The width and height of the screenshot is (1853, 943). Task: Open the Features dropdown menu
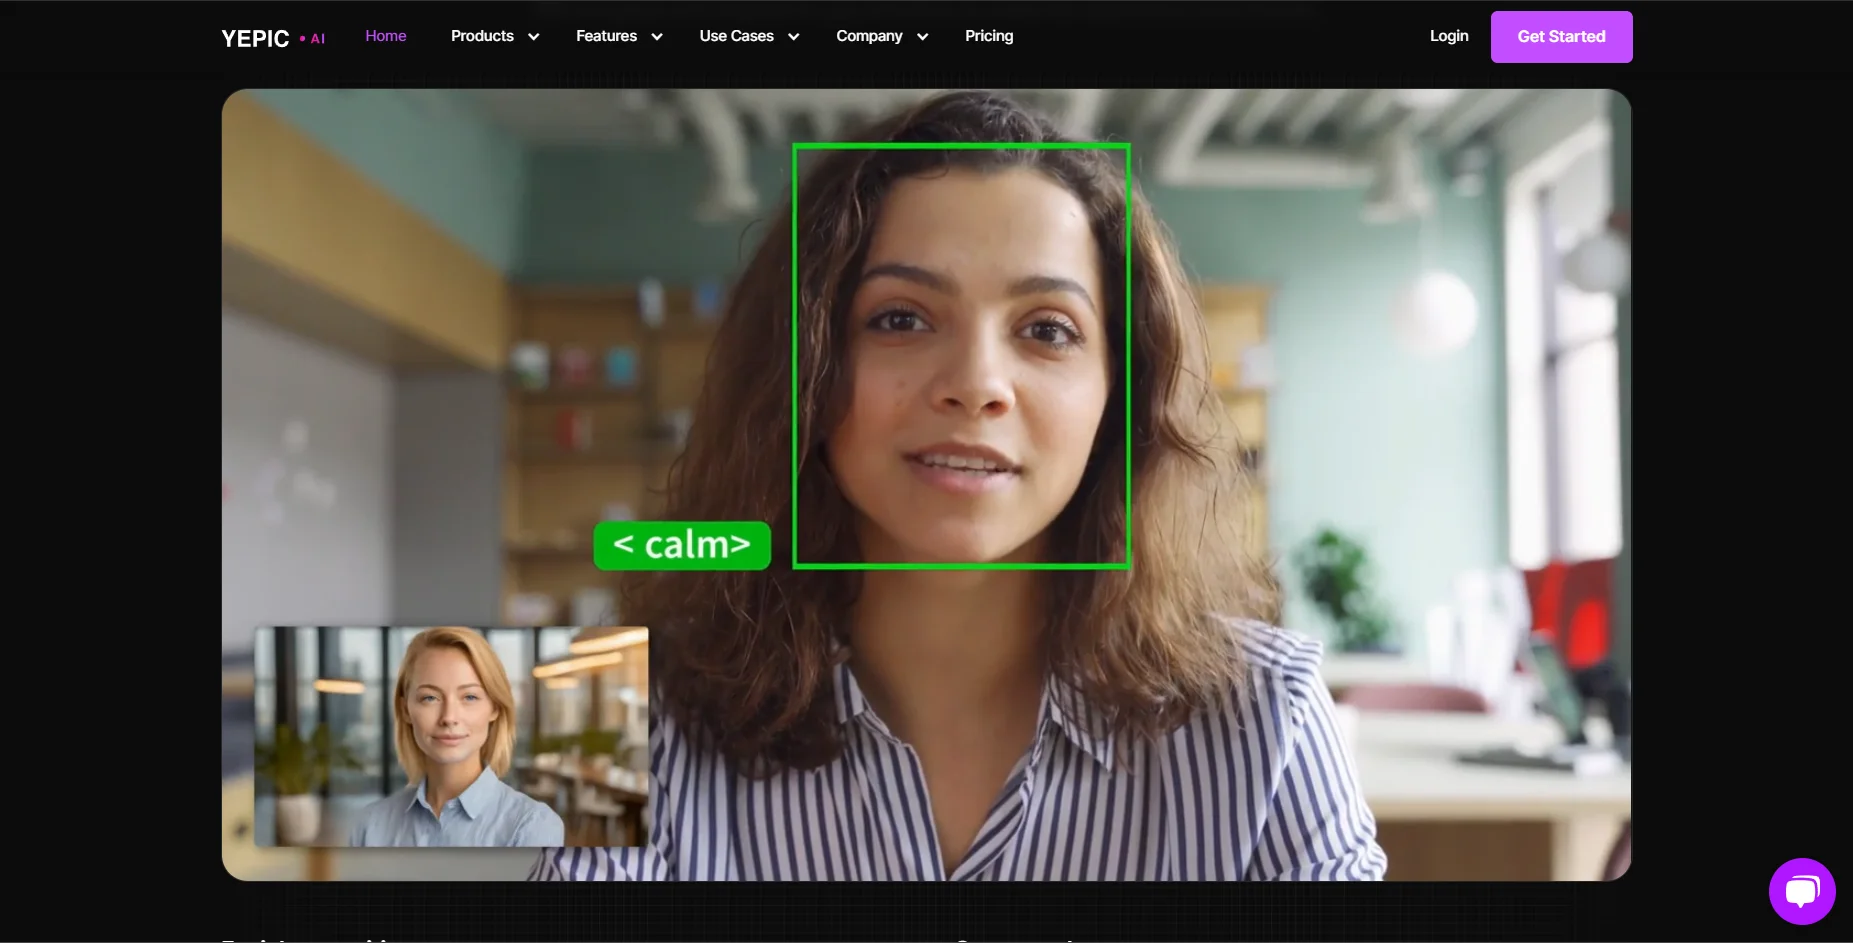[607, 36]
